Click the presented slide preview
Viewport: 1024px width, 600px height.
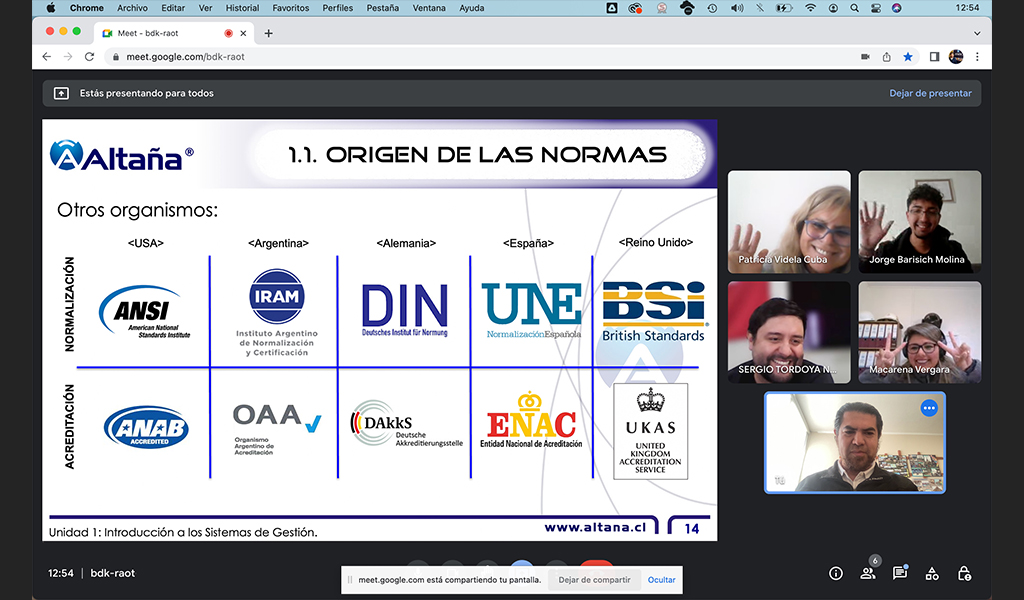[x=379, y=330]
